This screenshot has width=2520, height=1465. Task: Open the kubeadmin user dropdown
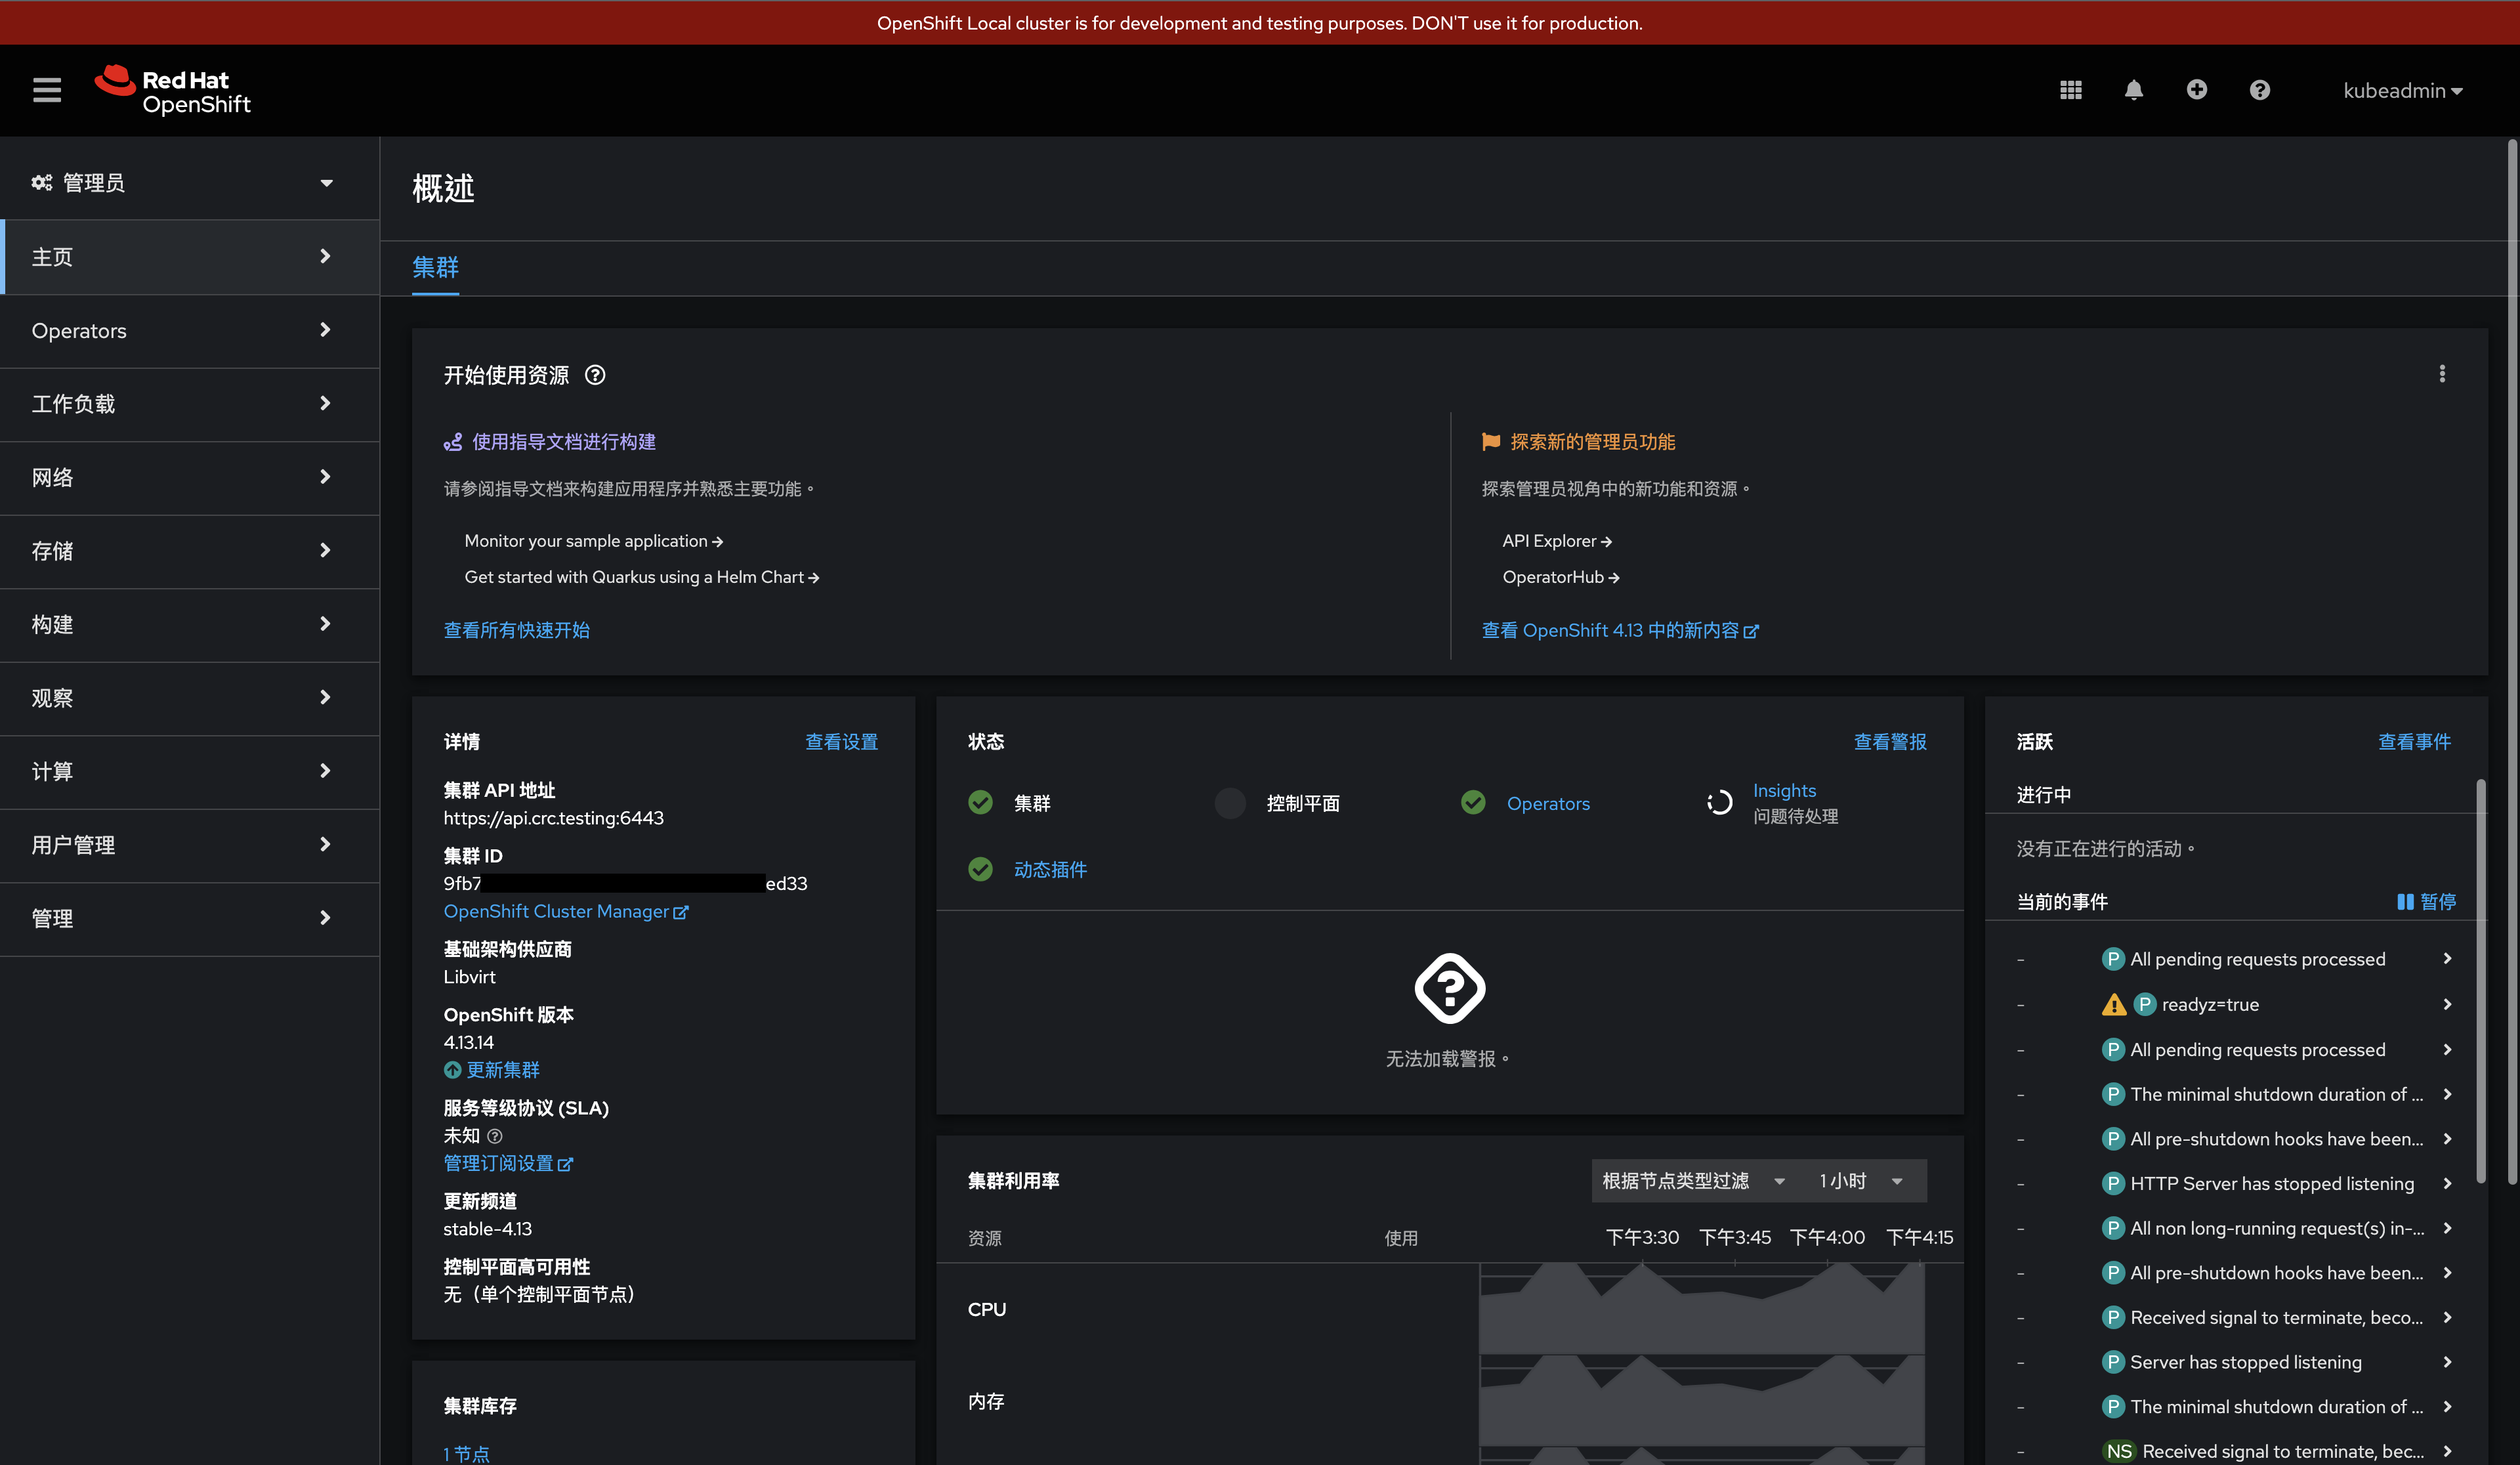[2402, 91]
